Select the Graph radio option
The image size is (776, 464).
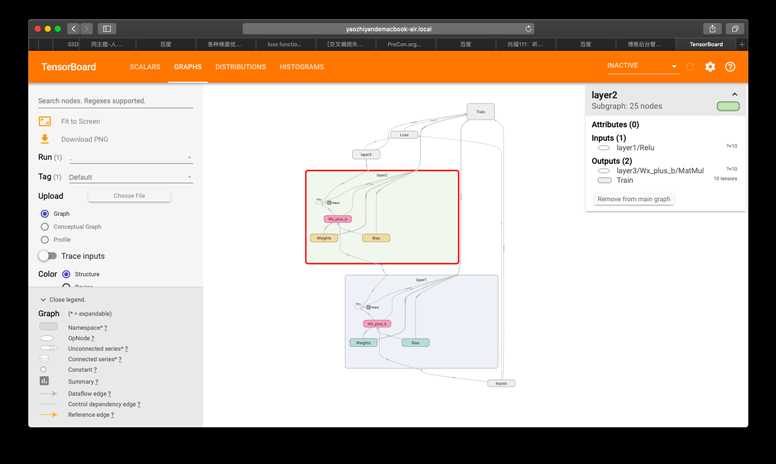pyautogui.click(x=45, y=214)
